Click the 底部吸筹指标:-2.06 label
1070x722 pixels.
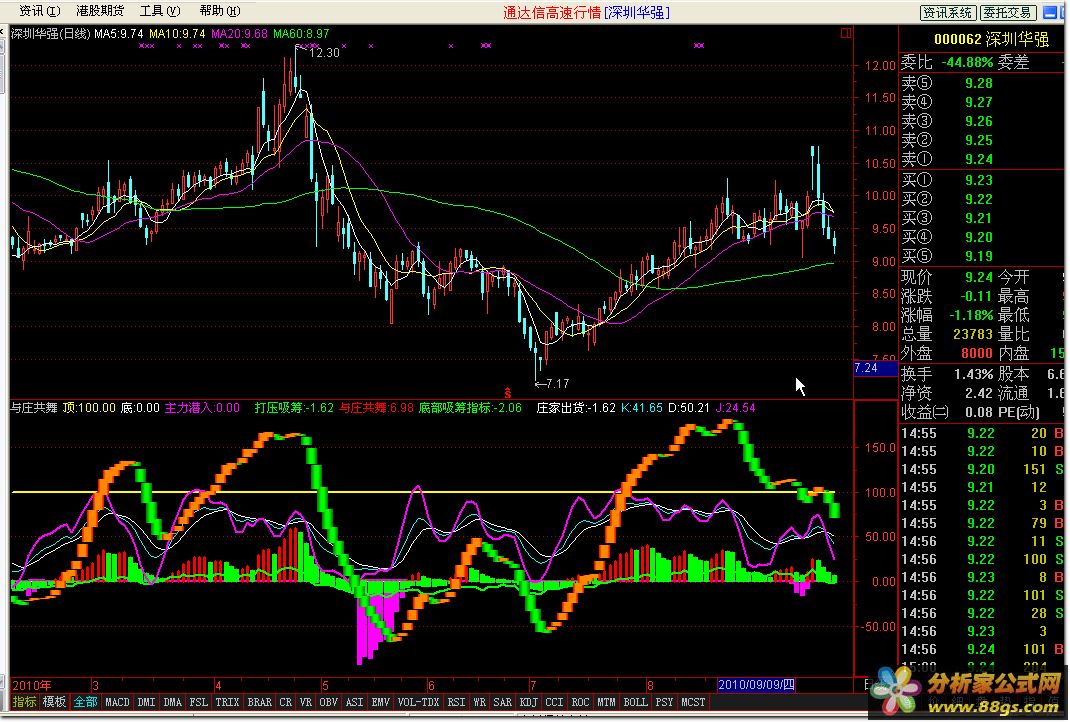[470, 408]
